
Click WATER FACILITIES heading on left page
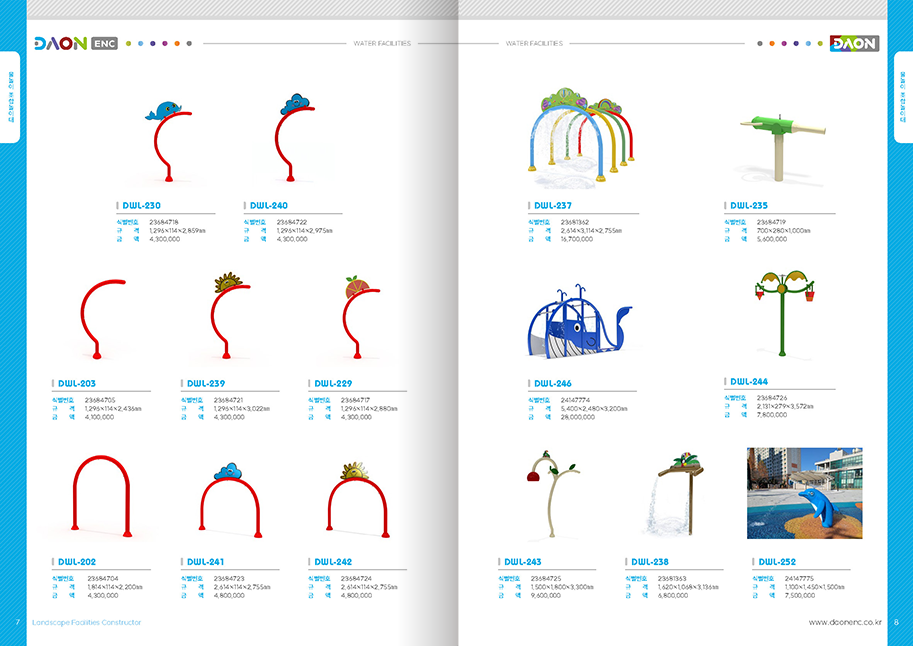[381, 44]
